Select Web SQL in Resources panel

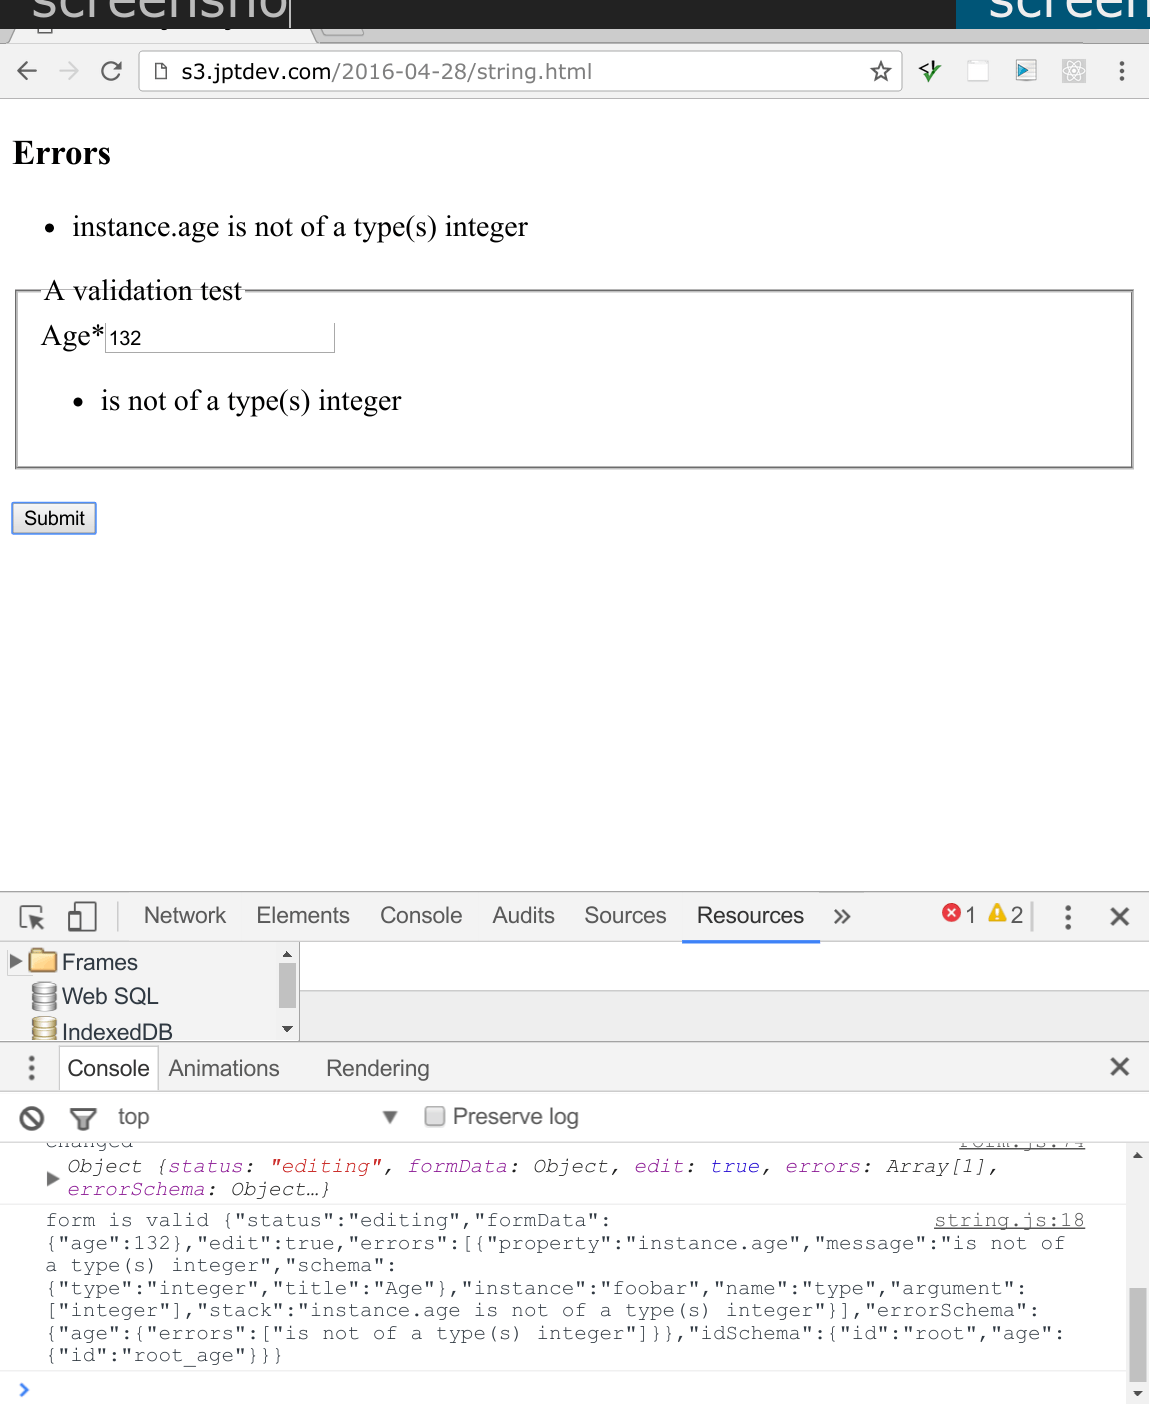click(110, 996)
